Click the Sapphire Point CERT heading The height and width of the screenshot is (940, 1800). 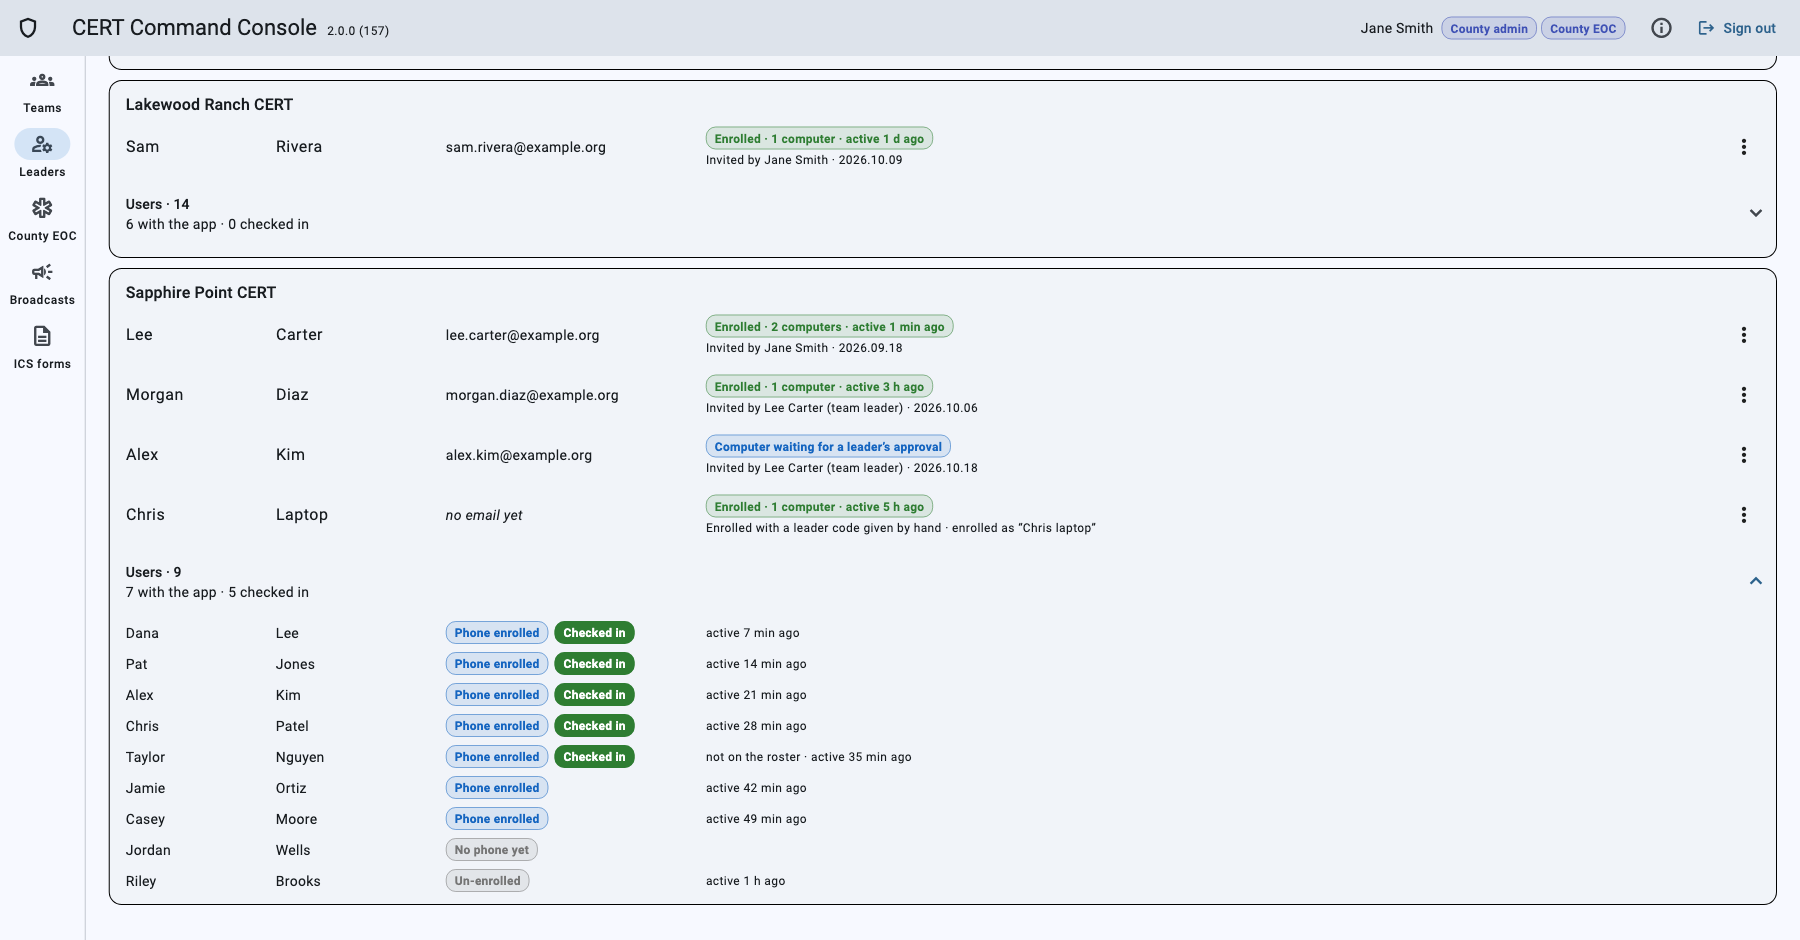pos(201,292)
